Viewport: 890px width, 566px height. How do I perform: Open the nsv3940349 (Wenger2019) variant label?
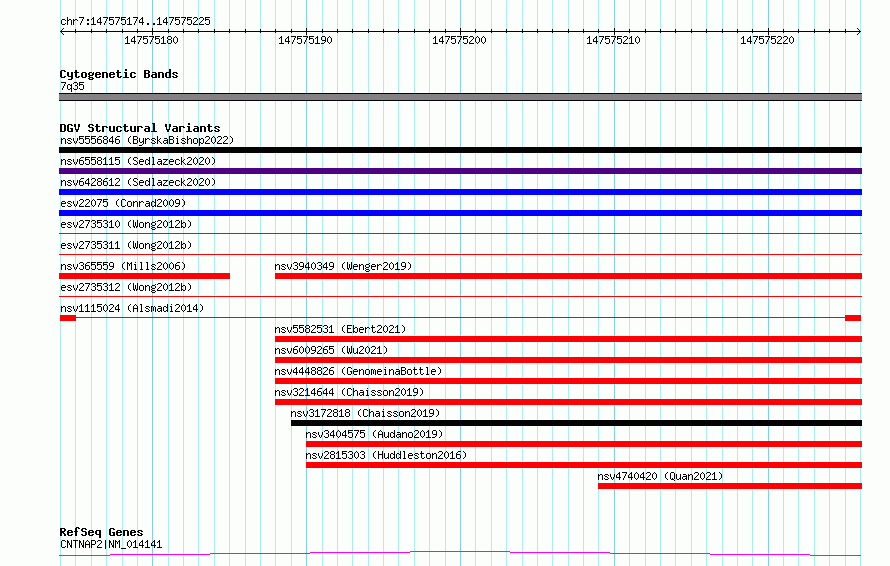coord(343,266)
